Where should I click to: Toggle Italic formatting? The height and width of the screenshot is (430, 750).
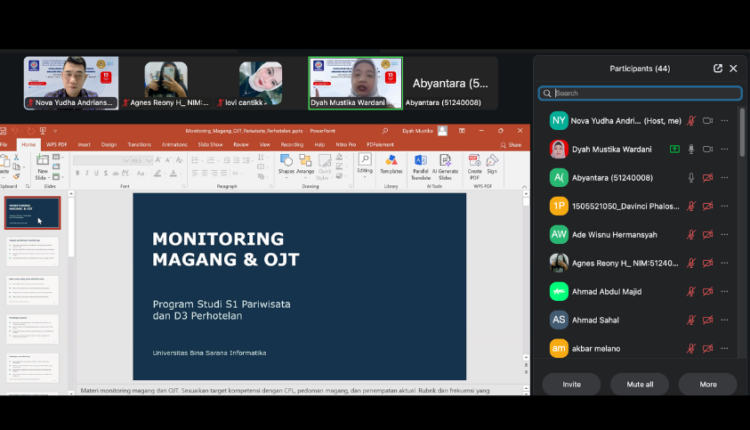click(87, 173)
